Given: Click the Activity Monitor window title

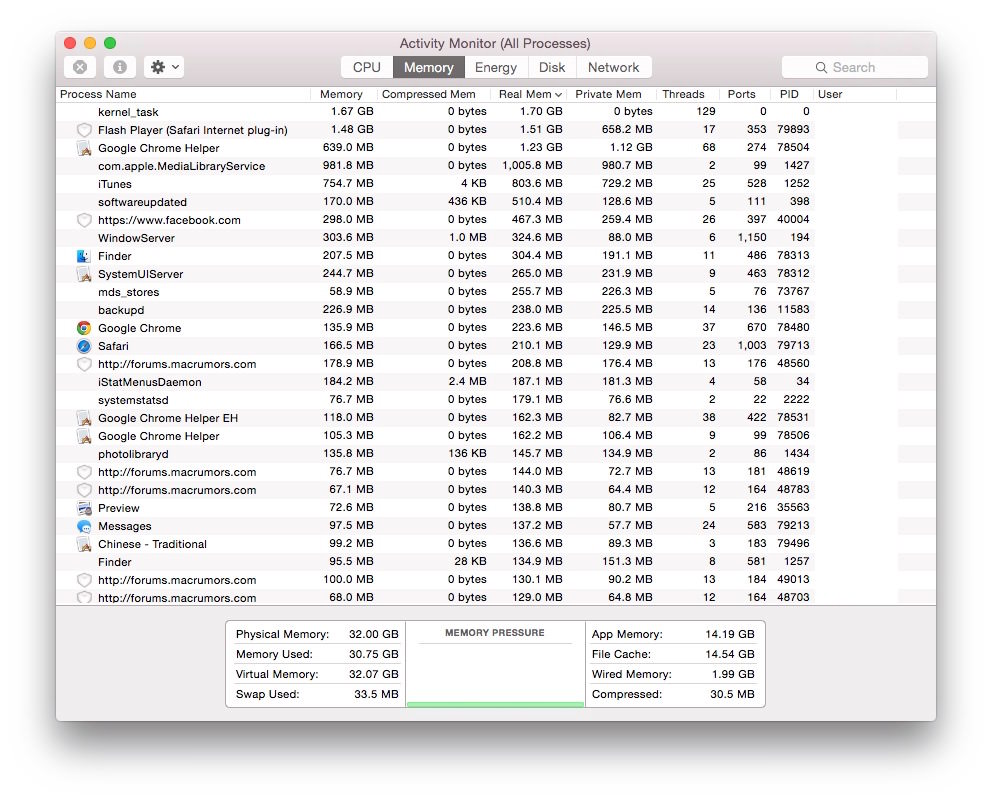Looking at the screenshot, I should pyautogui.click(x=495, y=44).
